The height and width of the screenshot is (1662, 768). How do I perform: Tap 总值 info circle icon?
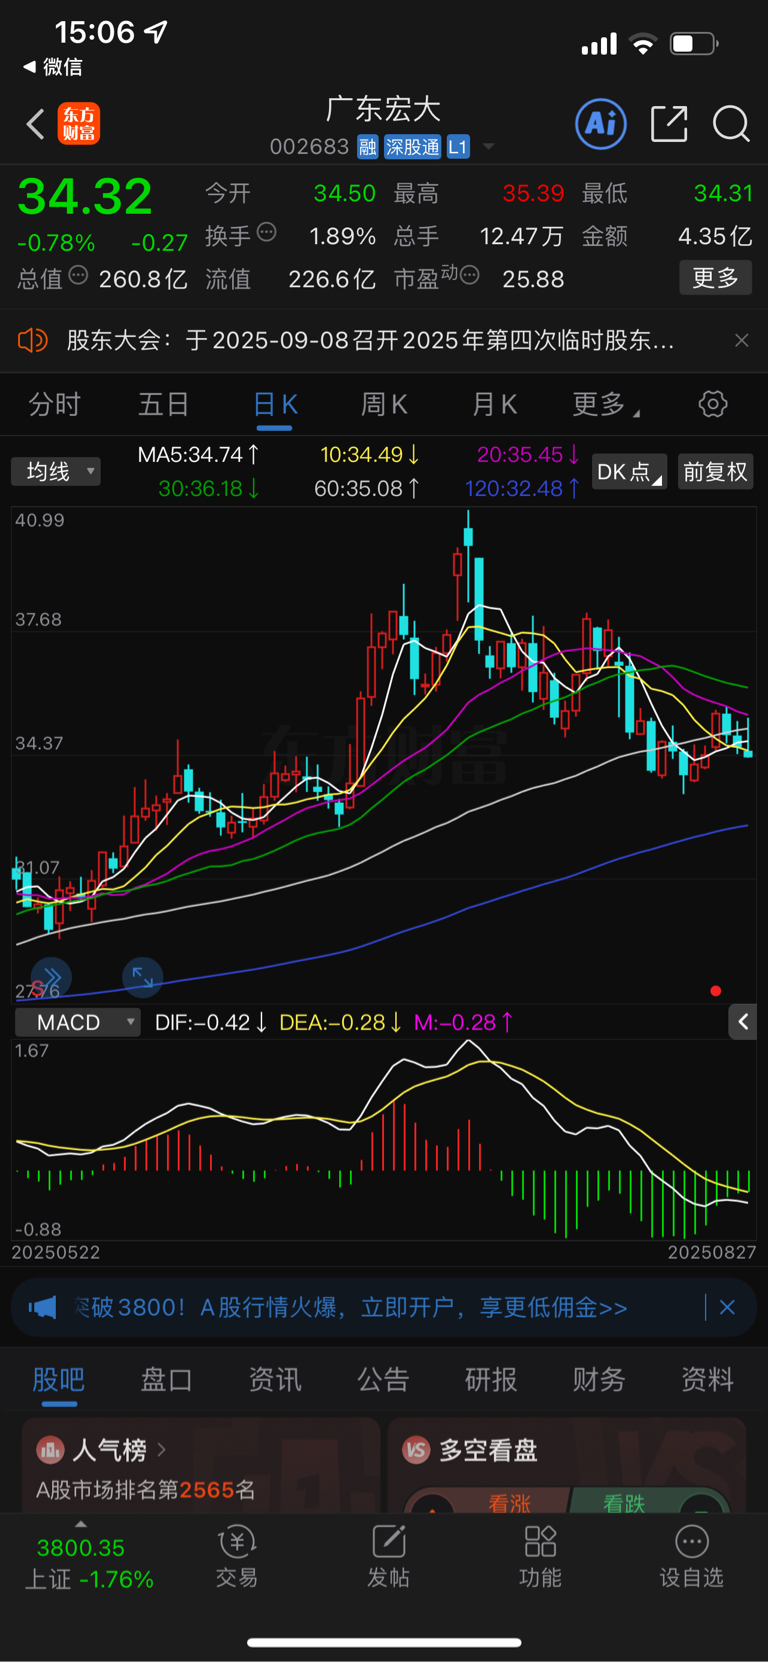pyautogui.click(x=78, y=275)
